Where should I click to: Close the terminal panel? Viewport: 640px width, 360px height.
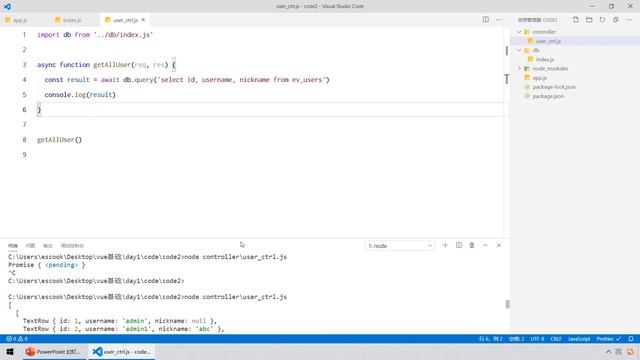point(499,245)
